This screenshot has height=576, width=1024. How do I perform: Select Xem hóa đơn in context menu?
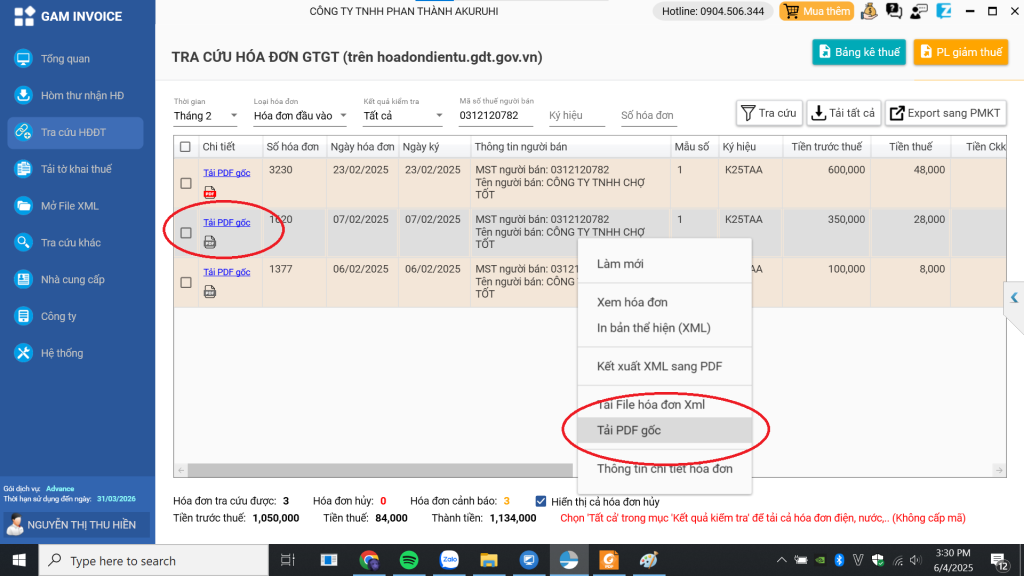point(665,302)
